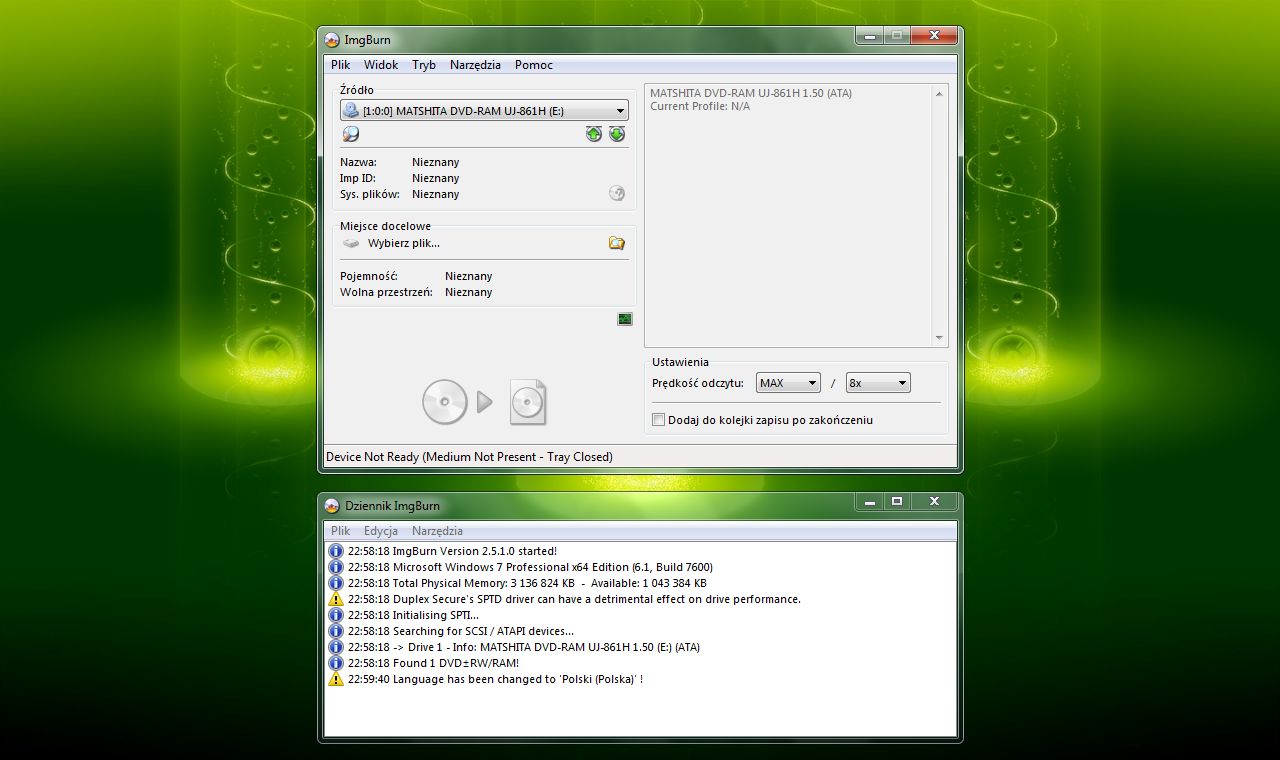This screenshot has height=760, width=1280.
Task: Select the Total Physical Memory log line
Action: coord(527,583)
